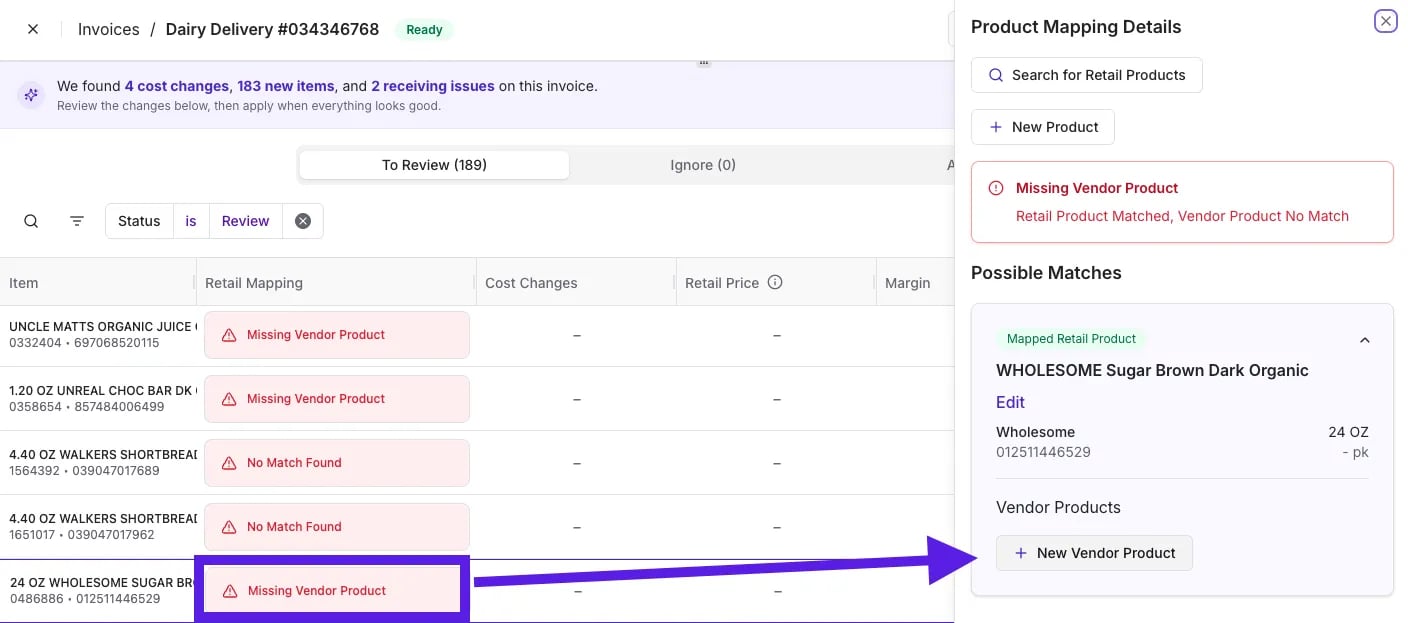The height and width of the screenshot is (623, 1408).
Task: Click No Match Found for Walkers 1564392
Action: [337, 463]
